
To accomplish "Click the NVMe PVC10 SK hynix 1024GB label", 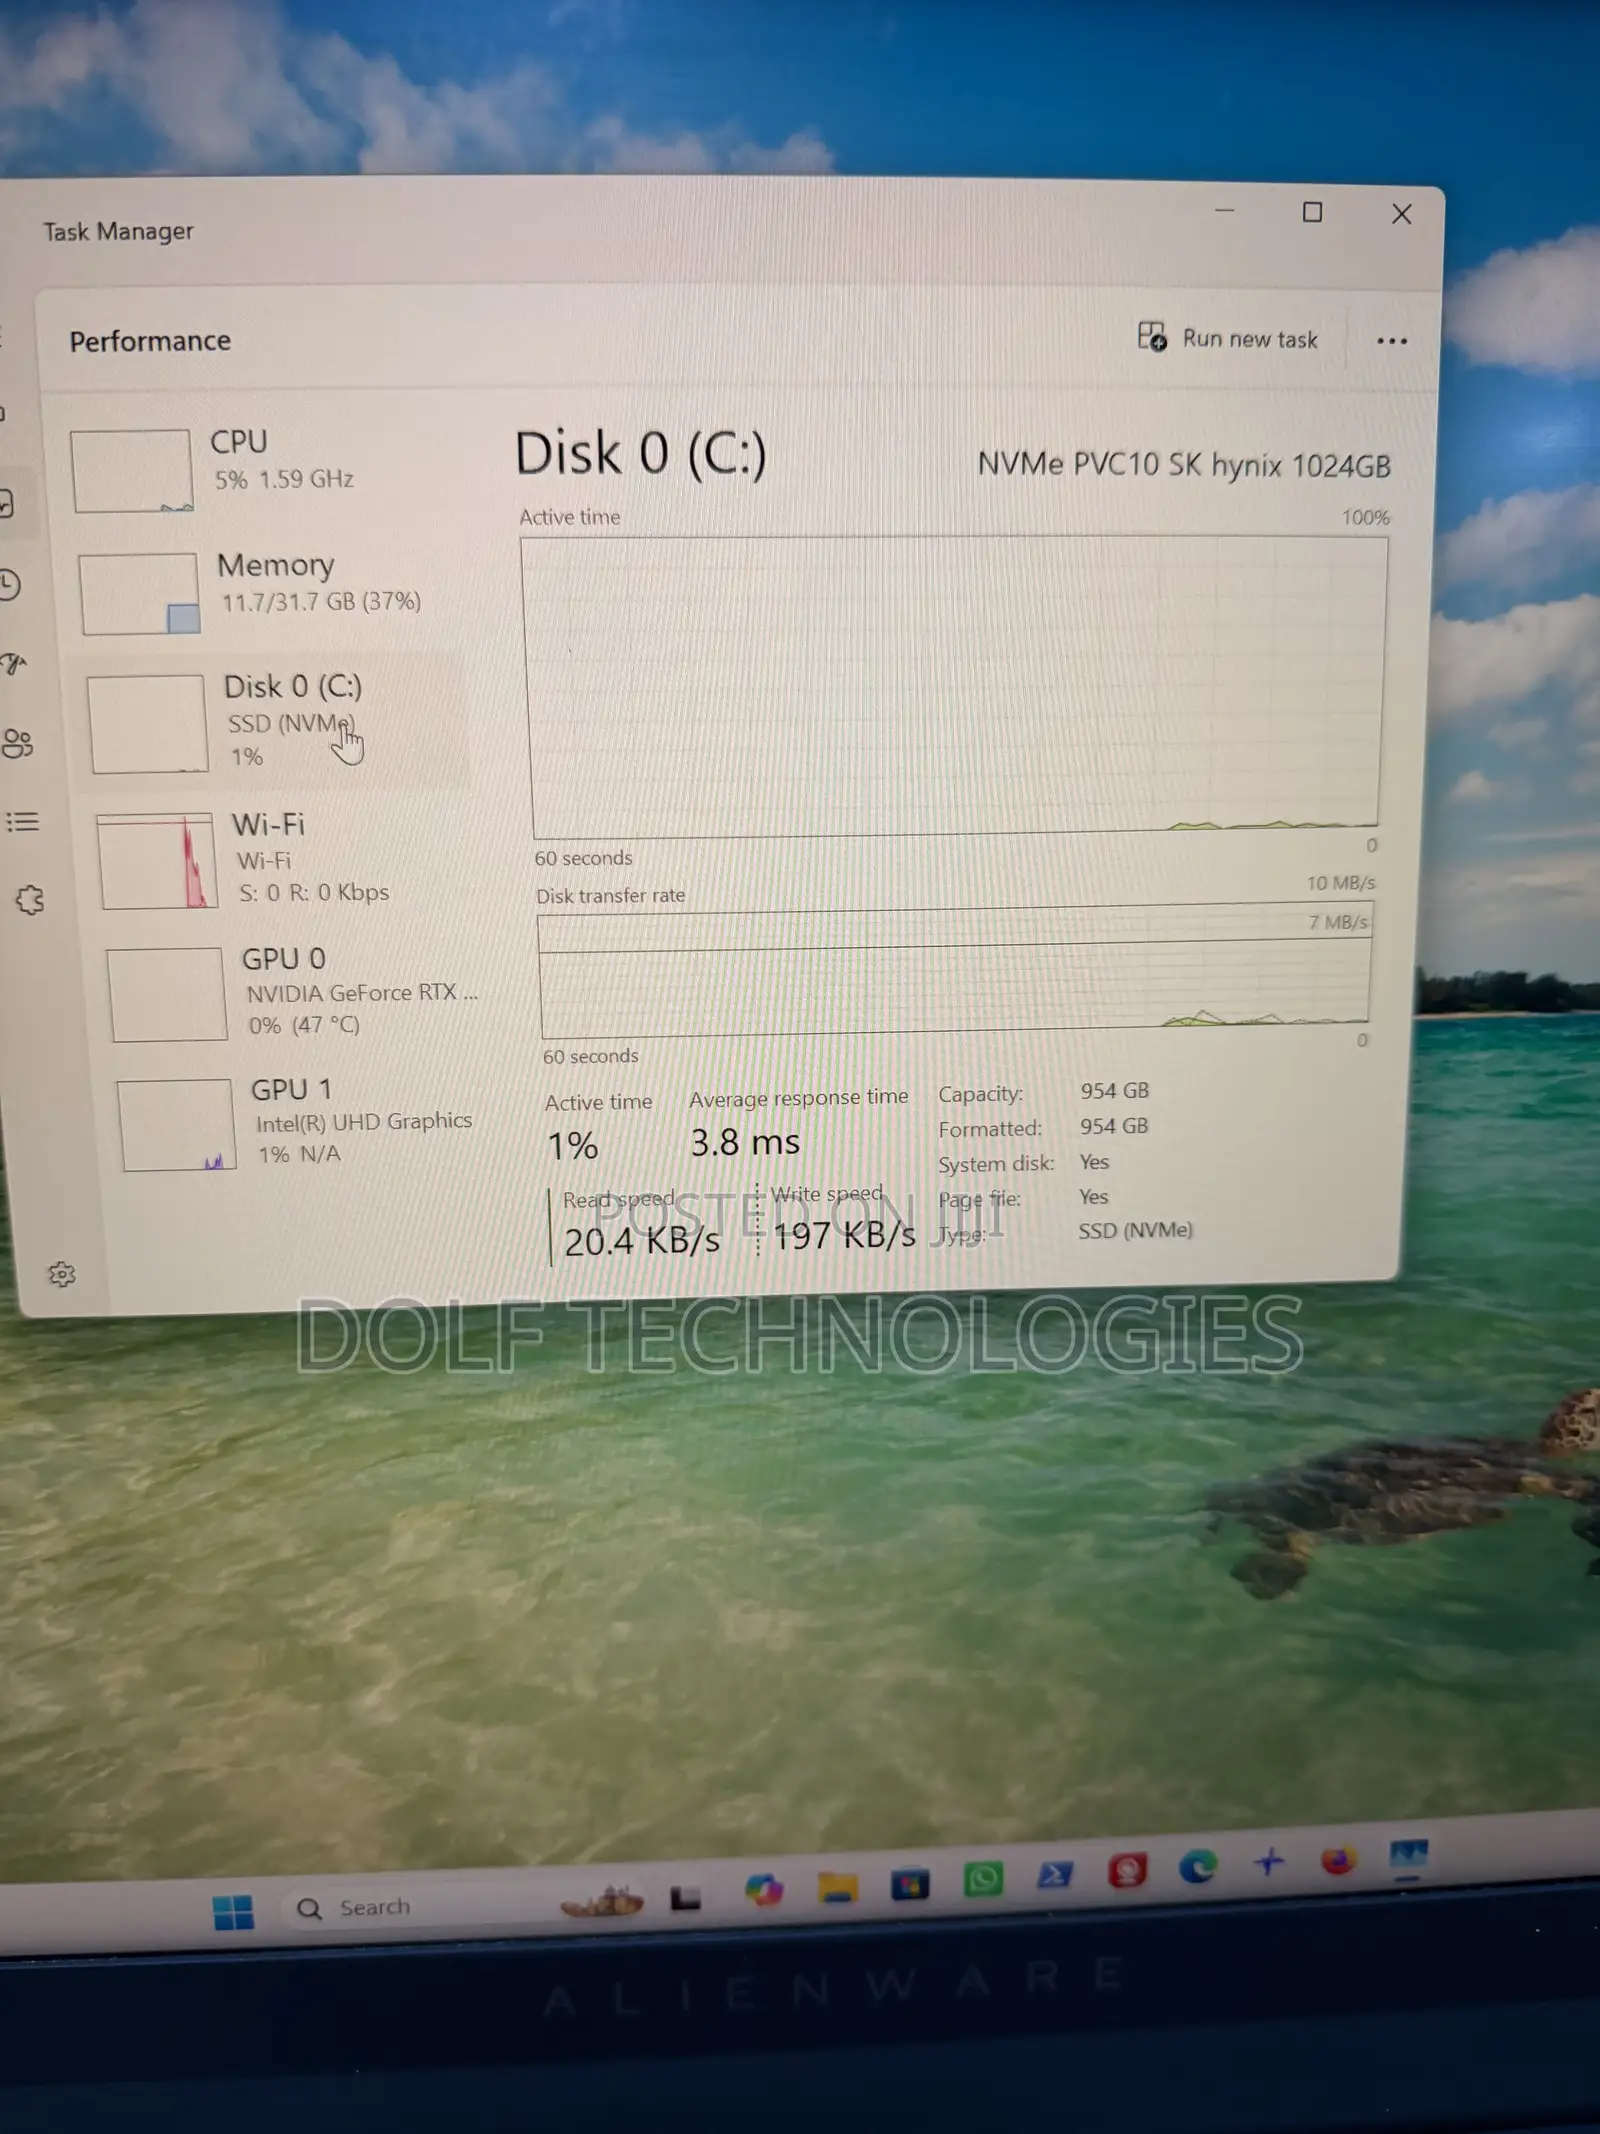I will coord(1184,465).
